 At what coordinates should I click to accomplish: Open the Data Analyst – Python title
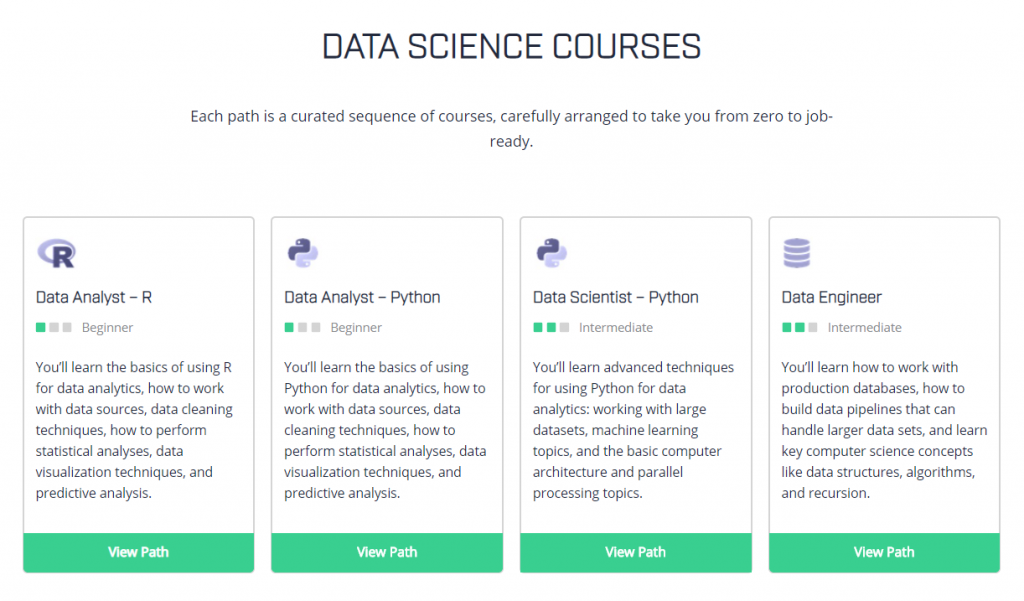click(362, 297)
